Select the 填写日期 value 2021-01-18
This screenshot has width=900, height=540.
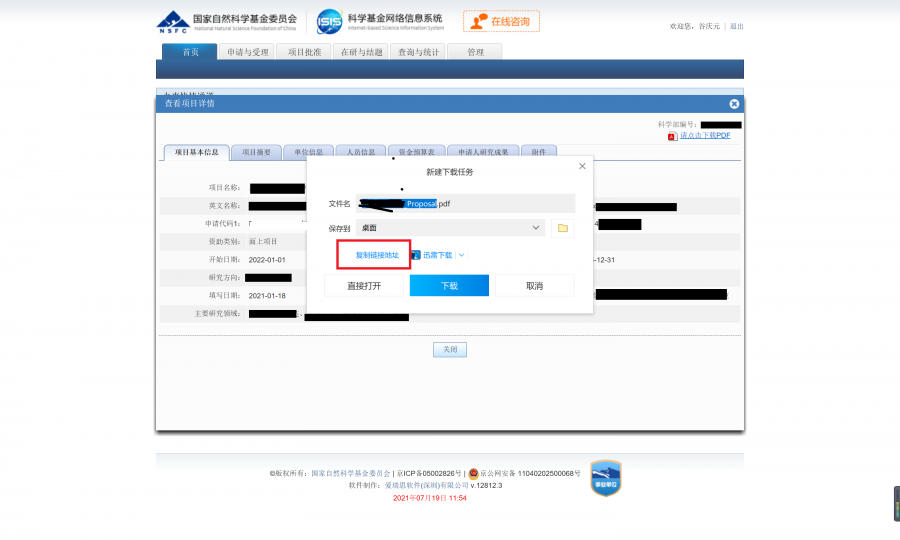[x=267, y=296]
